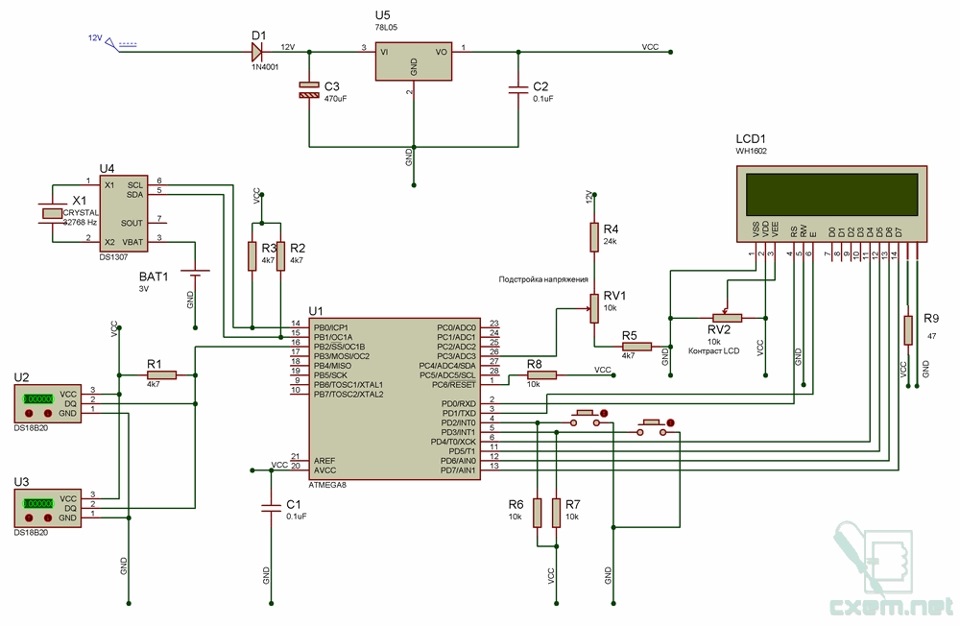Click the PB0/ICP1 pin label
This screenshot has width=960, height=626.
click(x=331, y=328)
